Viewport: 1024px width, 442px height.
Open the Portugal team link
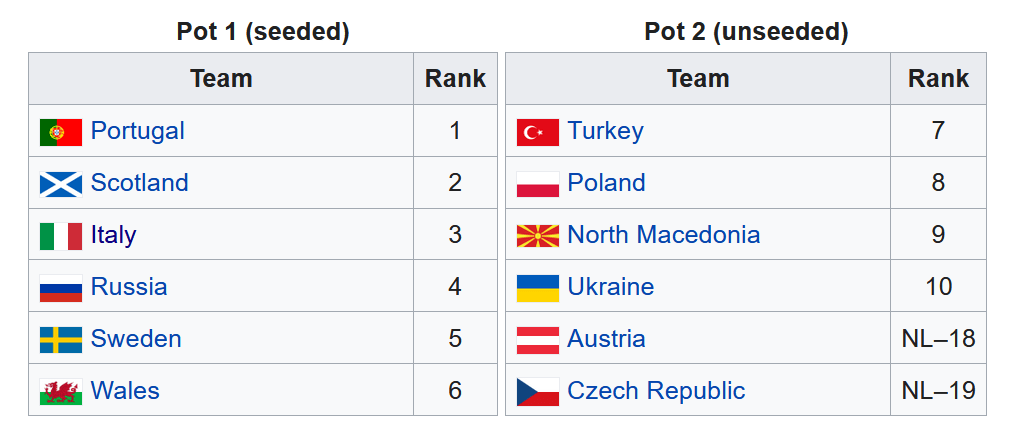(x=137, y=131)
